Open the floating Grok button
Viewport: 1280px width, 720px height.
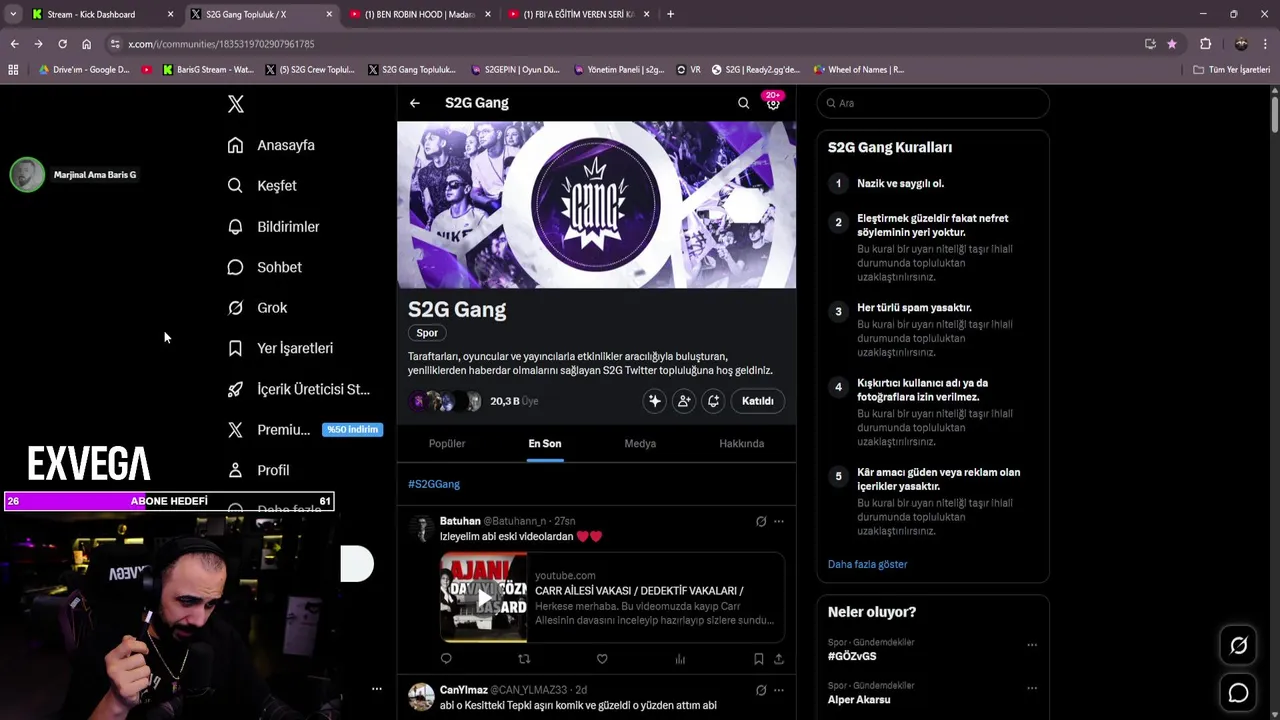point(1238,646)
